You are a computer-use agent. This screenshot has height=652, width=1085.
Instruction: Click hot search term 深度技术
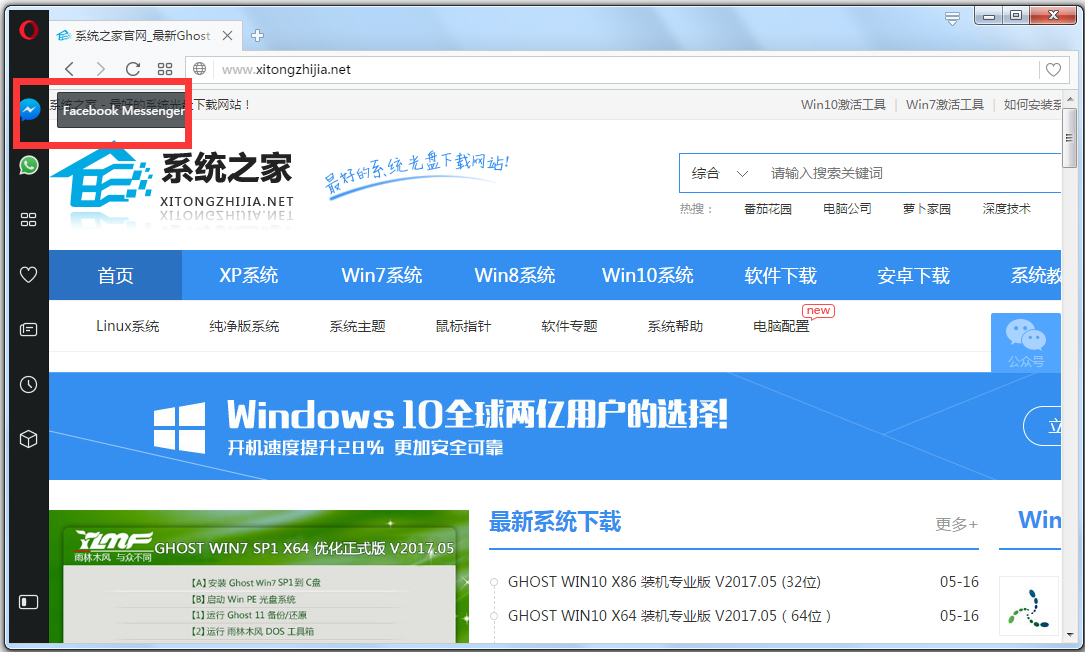tap(1006, 208)
